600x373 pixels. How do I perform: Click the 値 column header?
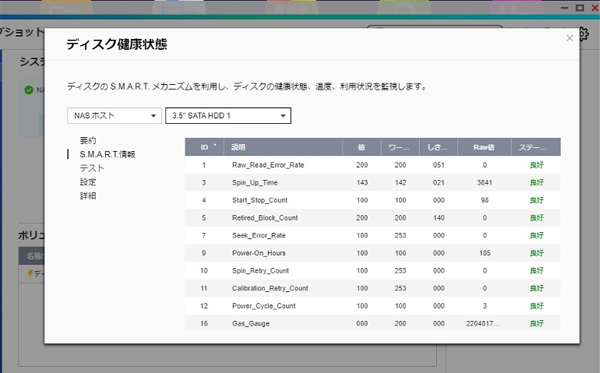click(362, 147)
